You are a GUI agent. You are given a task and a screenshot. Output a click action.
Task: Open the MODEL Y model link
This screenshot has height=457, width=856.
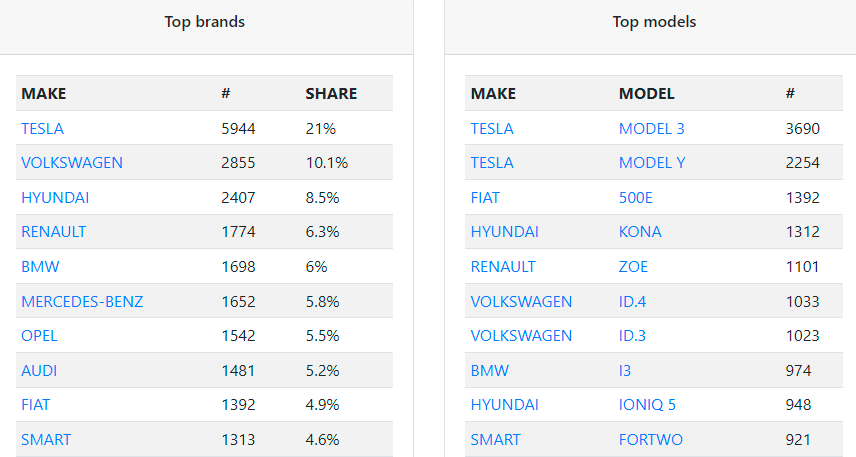[651, 163]
